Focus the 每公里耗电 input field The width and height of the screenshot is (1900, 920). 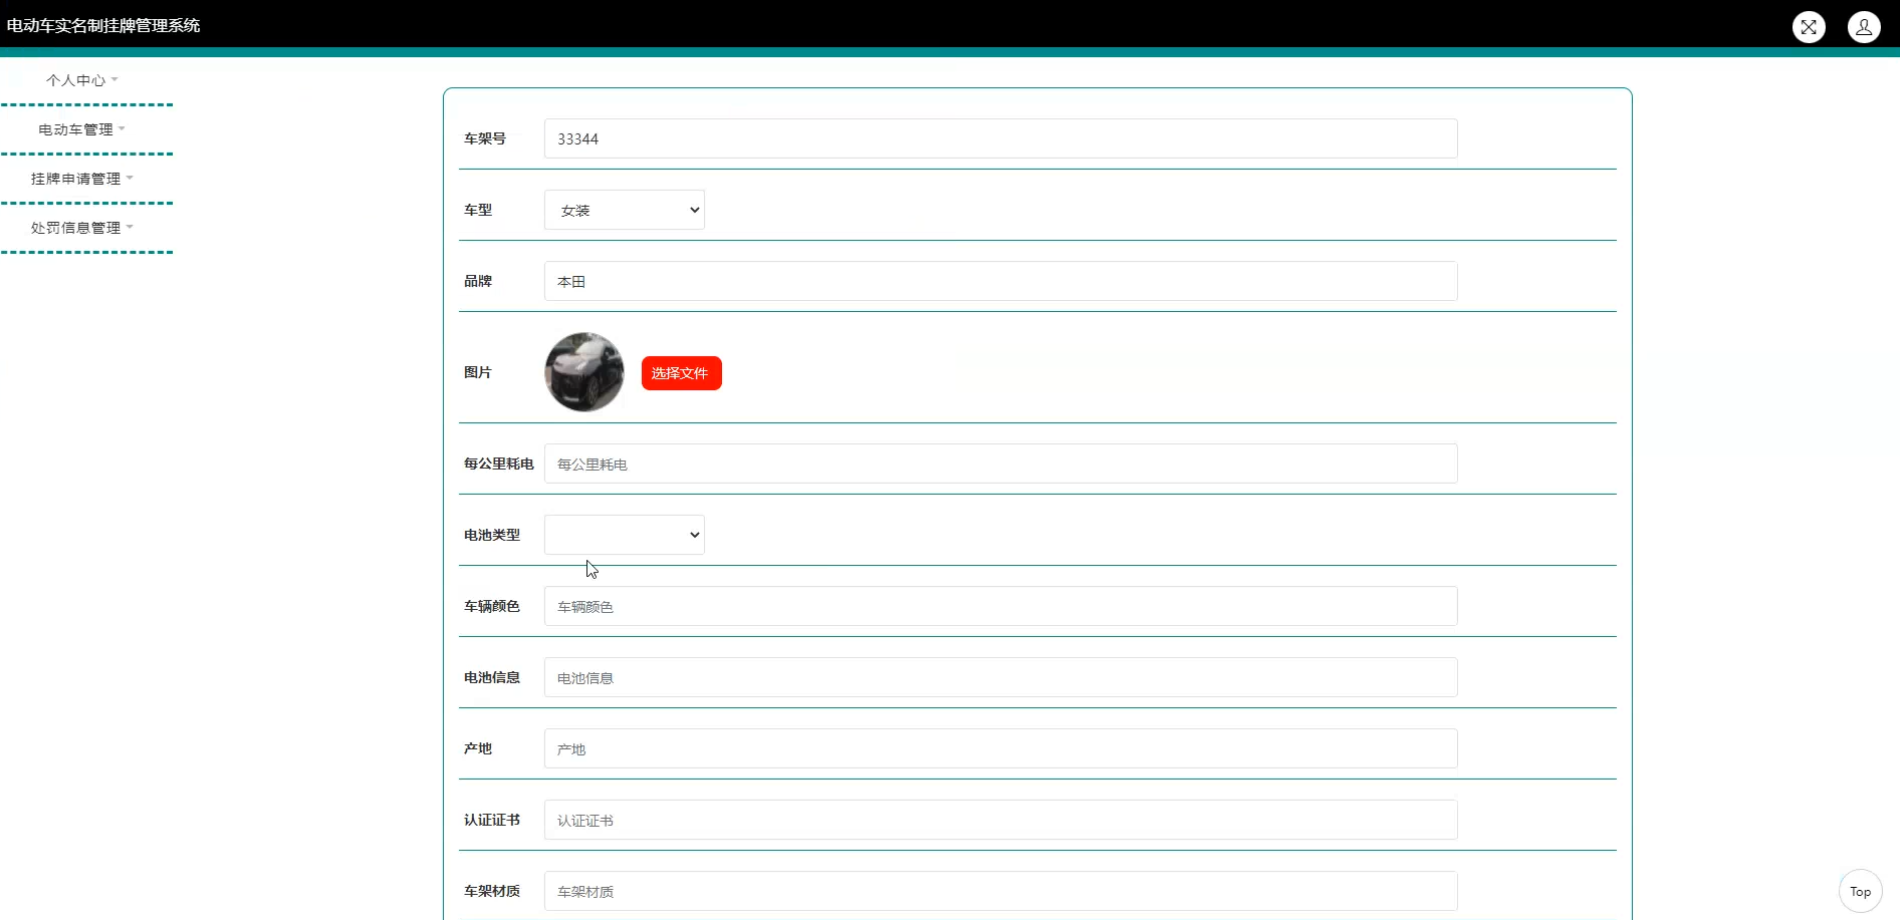click(1000, 464)
